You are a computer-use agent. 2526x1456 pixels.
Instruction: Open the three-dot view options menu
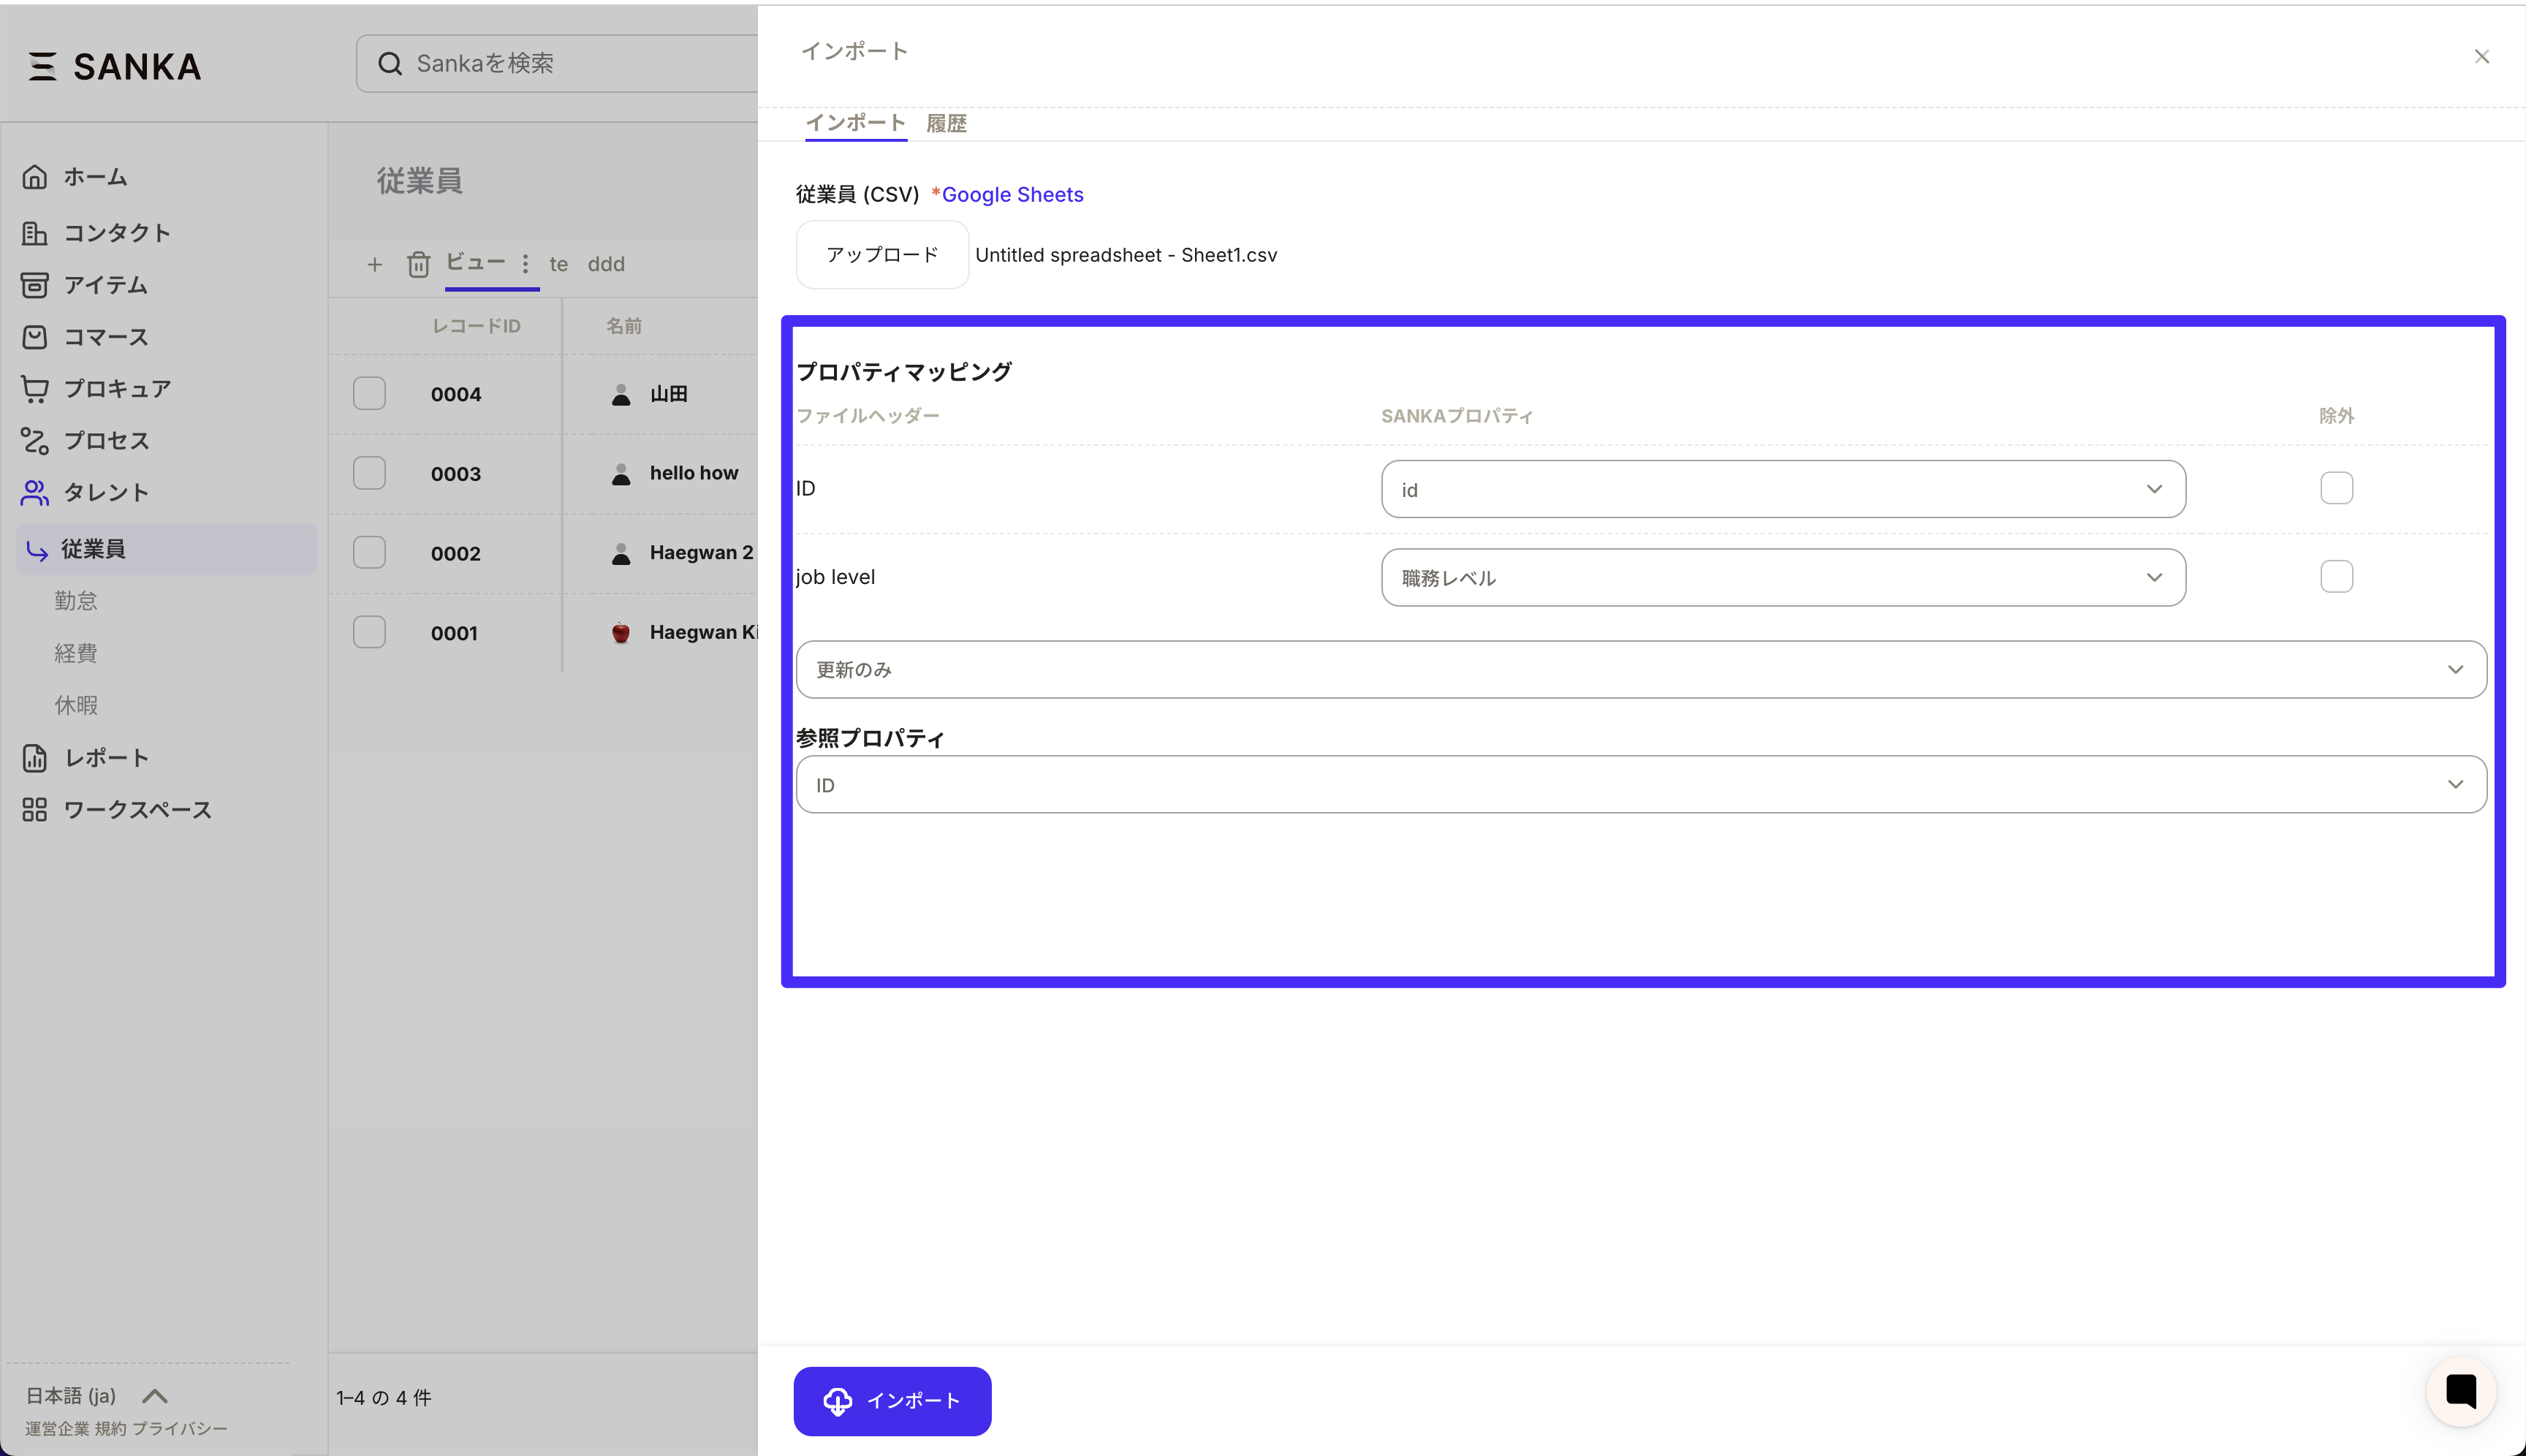tap(525, 264)
